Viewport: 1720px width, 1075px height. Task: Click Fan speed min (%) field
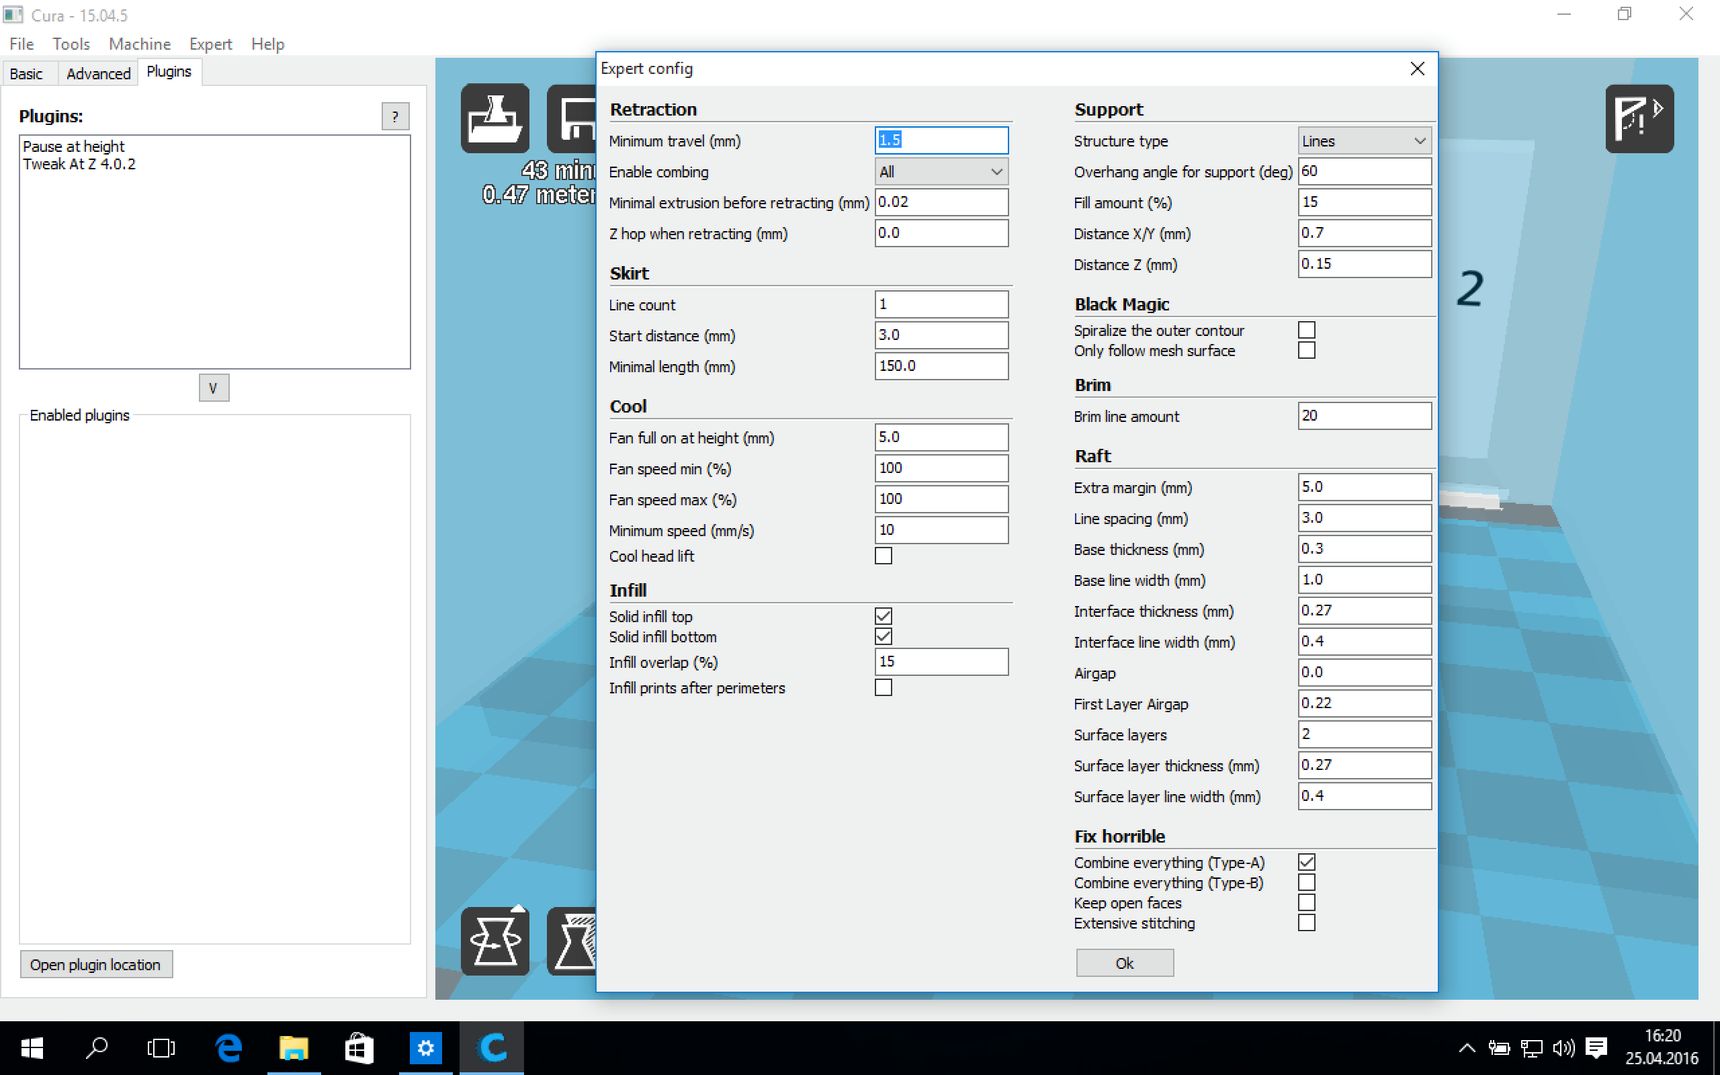[941, 468]
